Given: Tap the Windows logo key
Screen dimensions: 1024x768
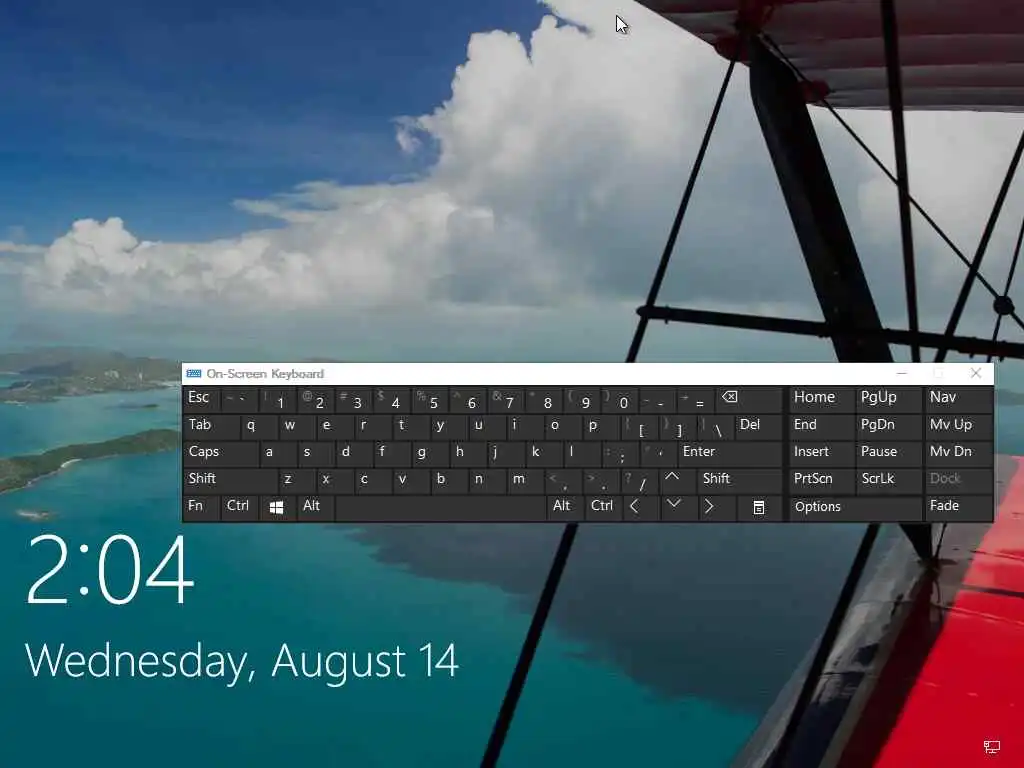Looking at the screenshot, I should (277, 507).
